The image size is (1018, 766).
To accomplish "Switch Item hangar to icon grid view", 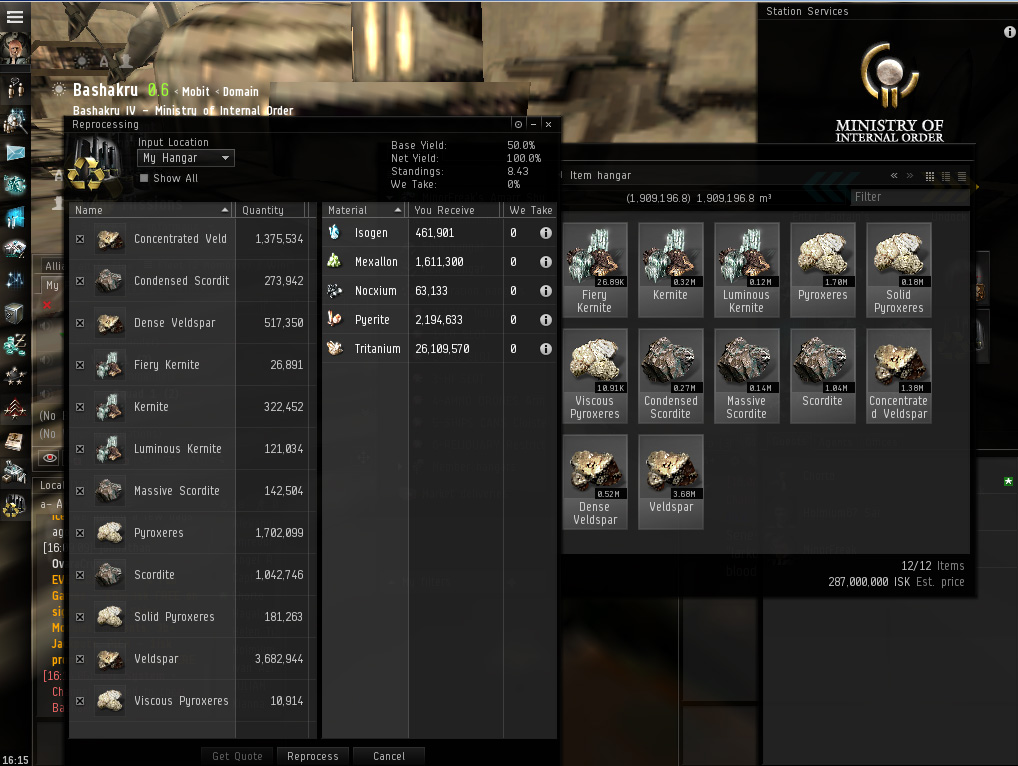I will click(930, 176).
